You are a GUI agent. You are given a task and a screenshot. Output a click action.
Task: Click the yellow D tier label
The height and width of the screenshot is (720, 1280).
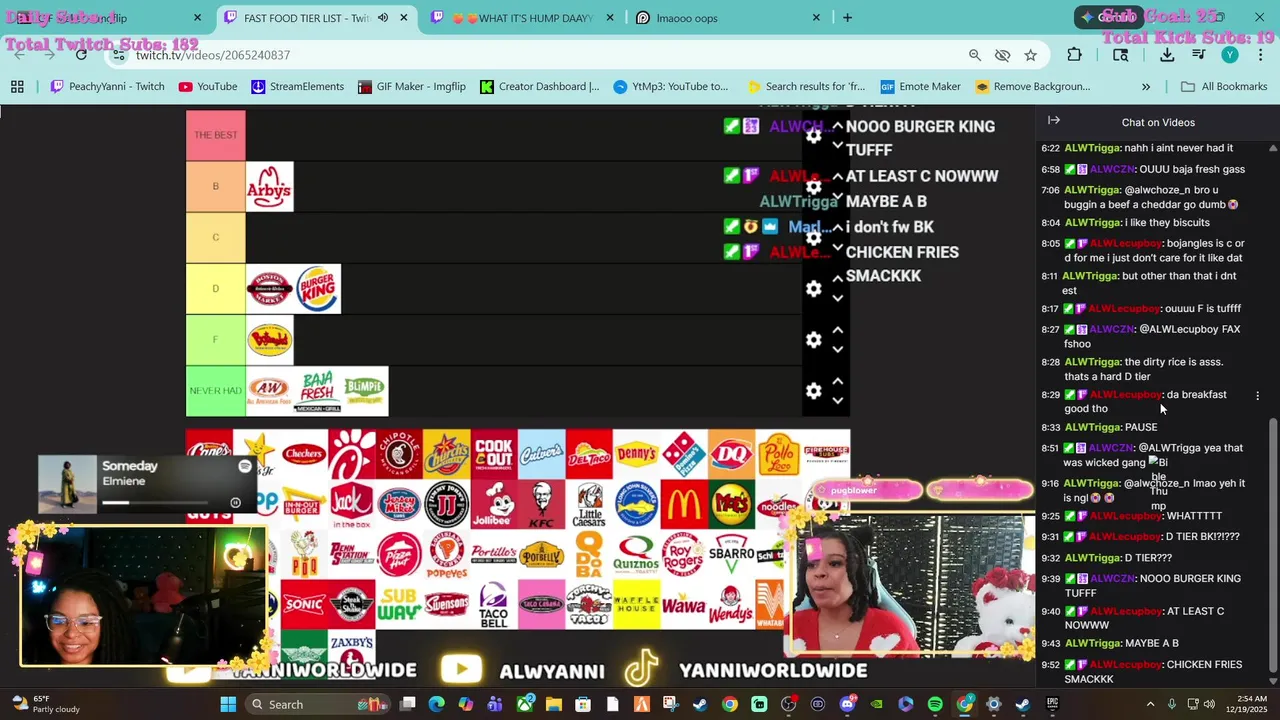click(x=215, y=289)
